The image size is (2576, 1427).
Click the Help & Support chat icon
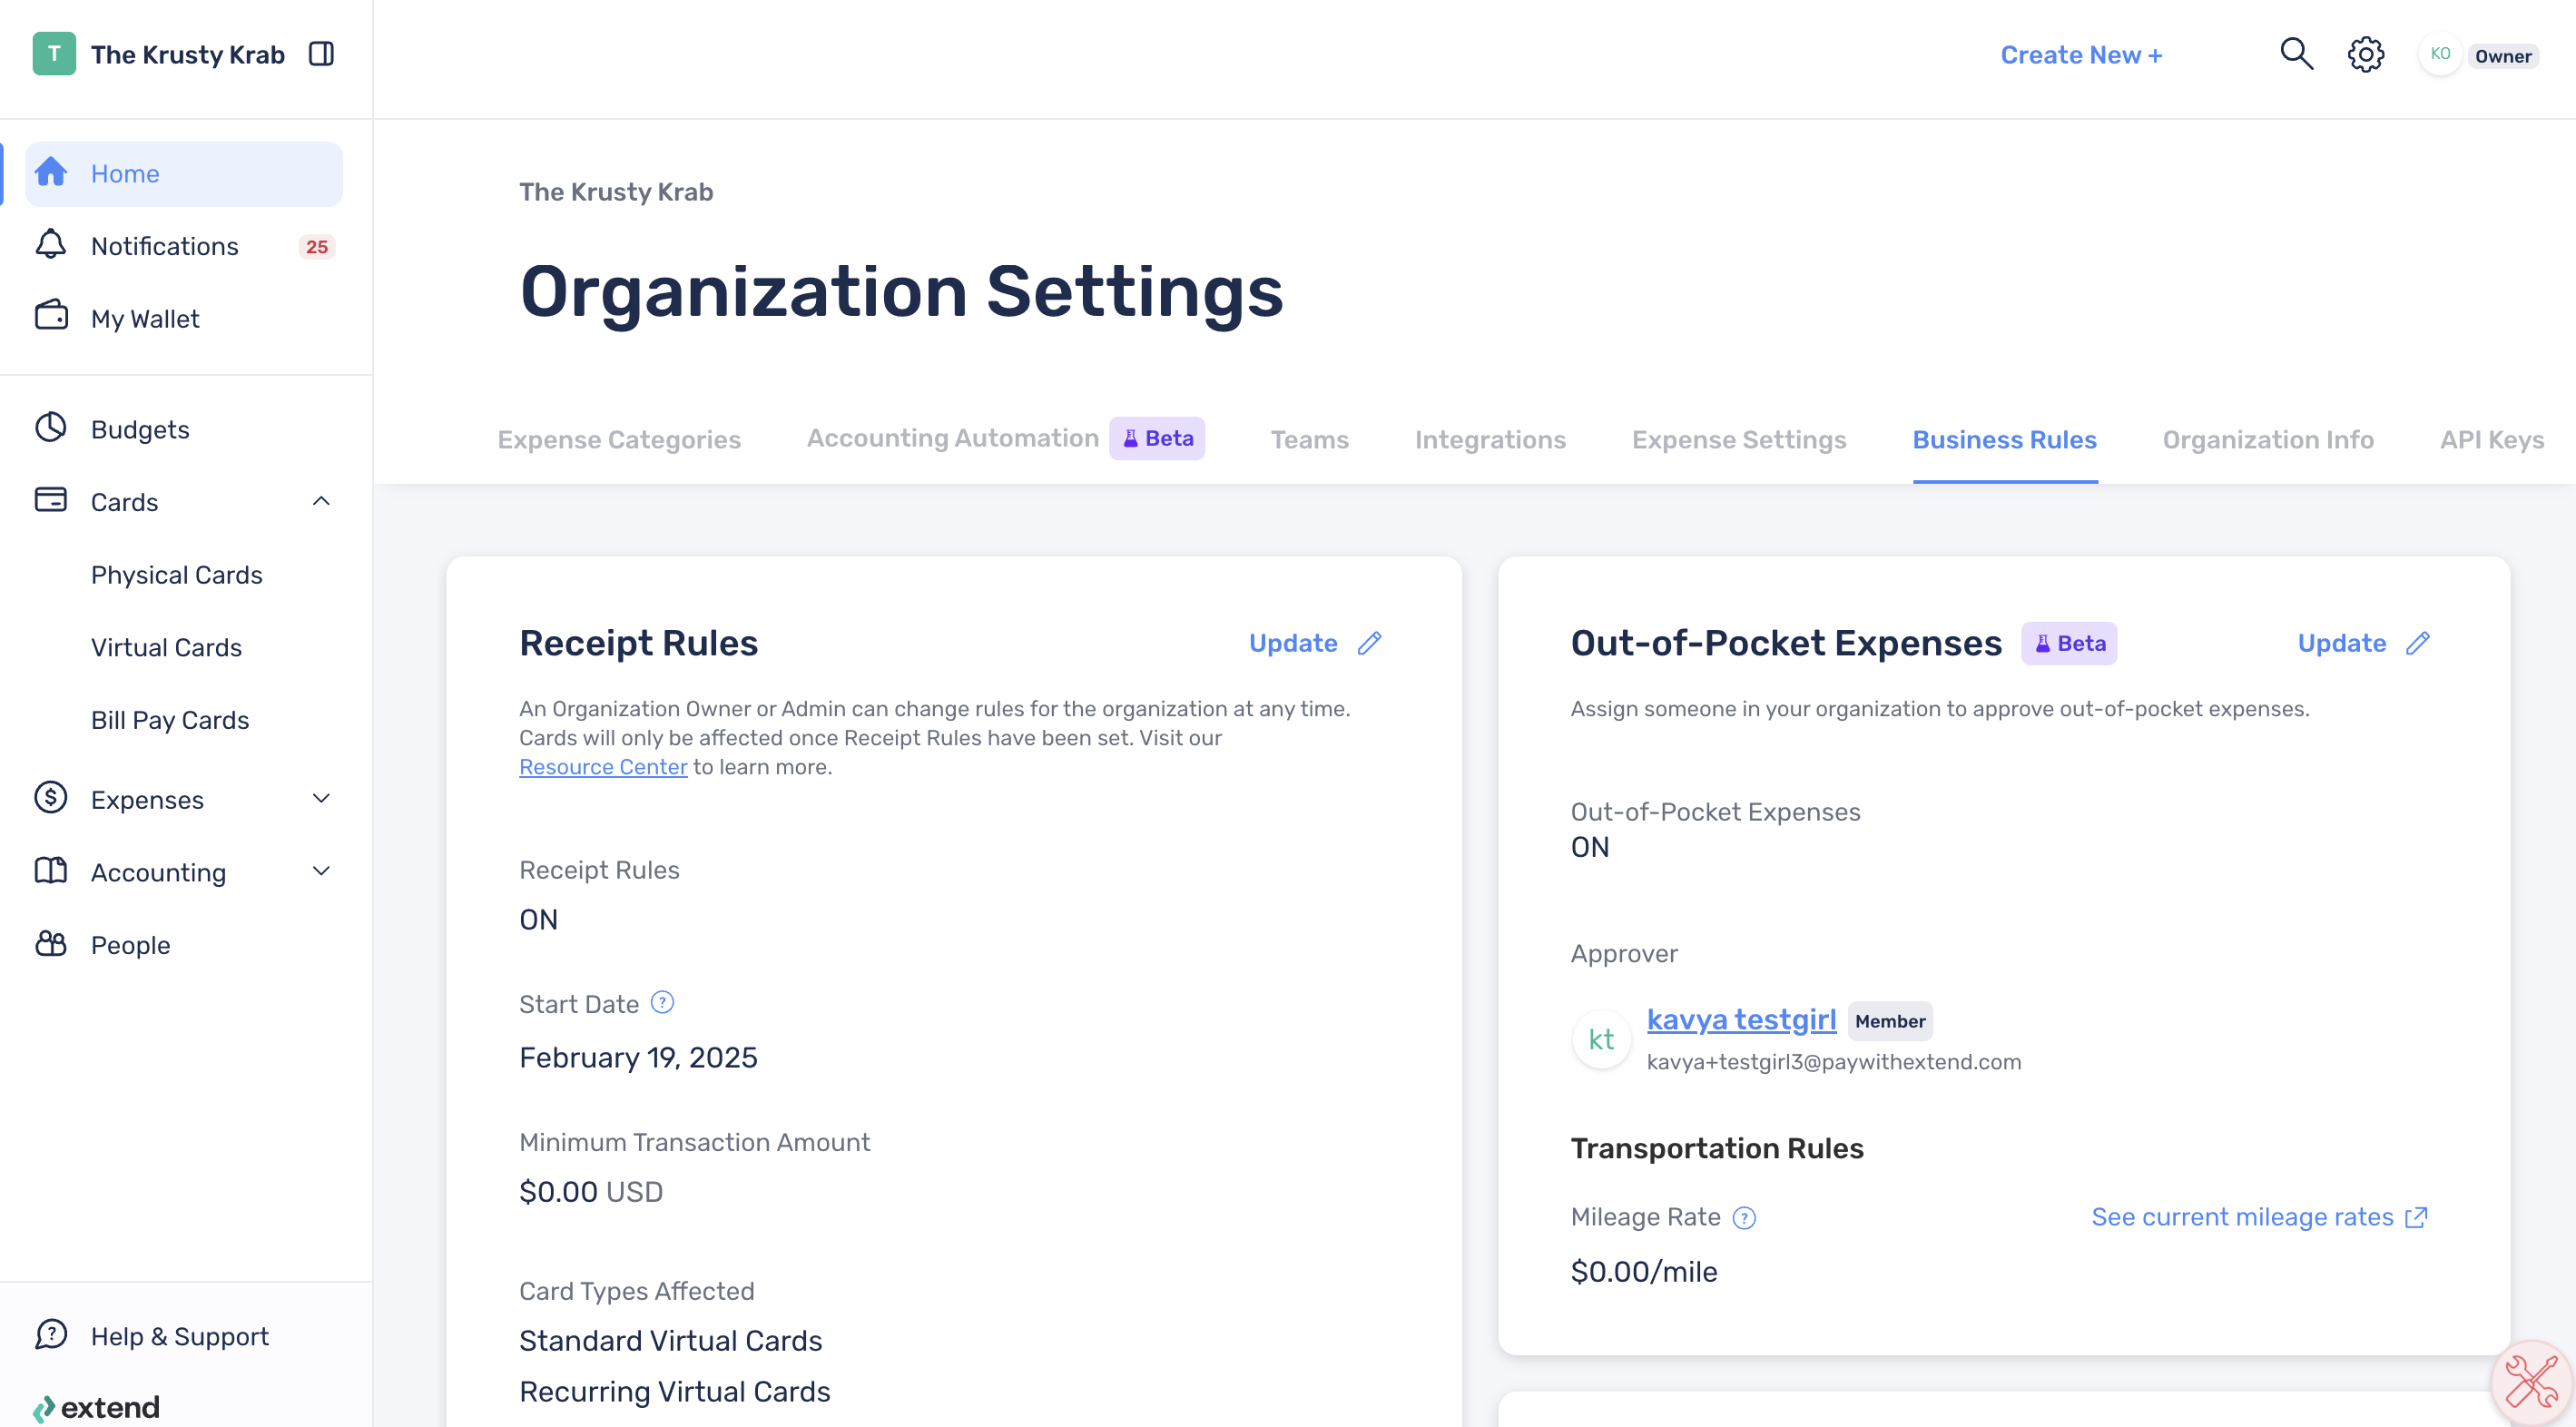point(51,1335)
